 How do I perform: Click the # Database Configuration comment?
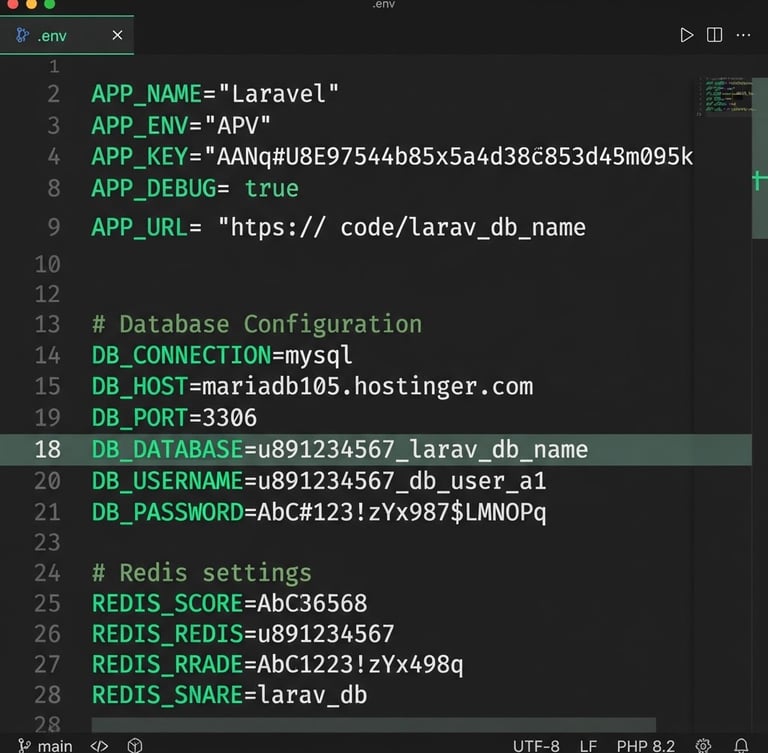(x=257, y=324)
